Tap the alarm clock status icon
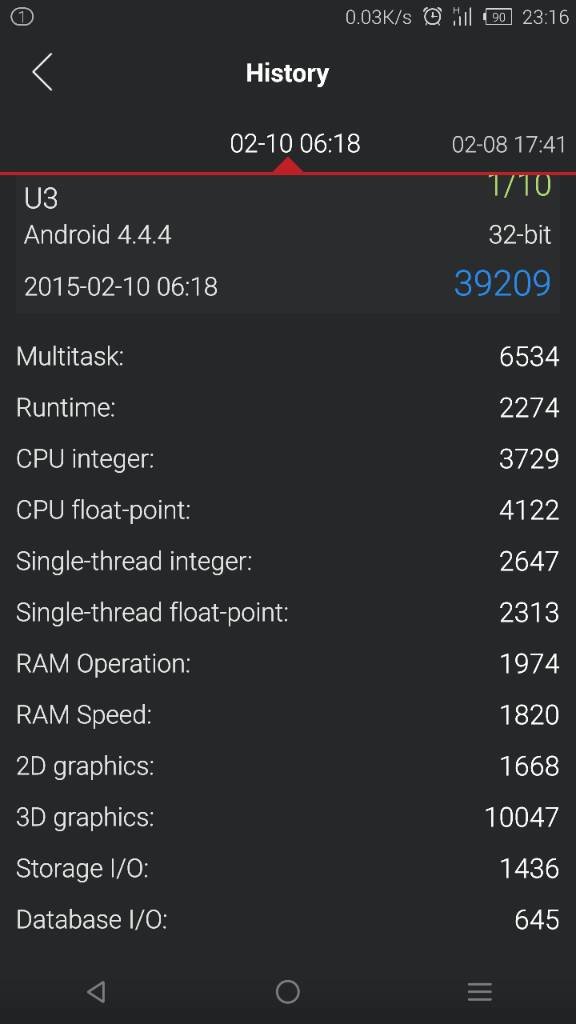The width and height of the screenshot is (576, 1024). tap(432, 16)
